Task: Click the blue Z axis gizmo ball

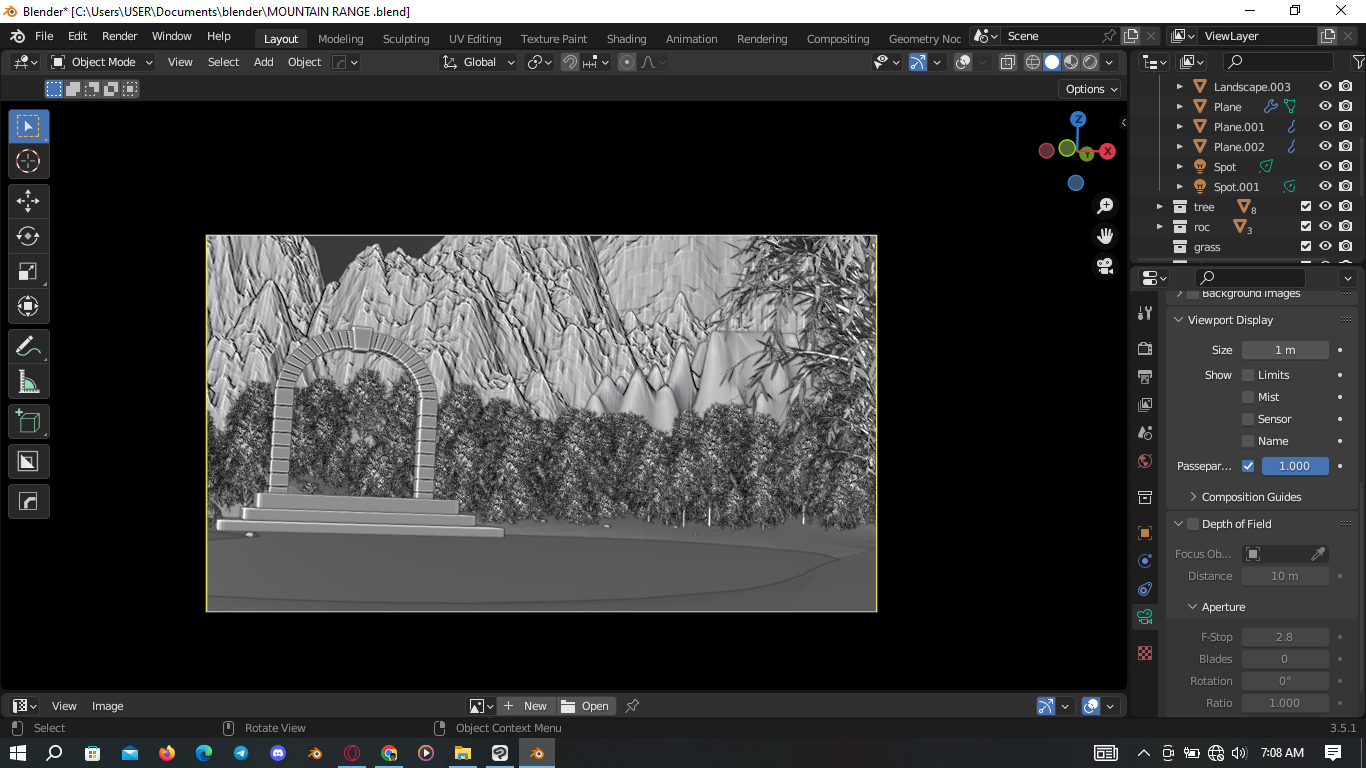Action: pyautogui.click(x=1078, y=119)
